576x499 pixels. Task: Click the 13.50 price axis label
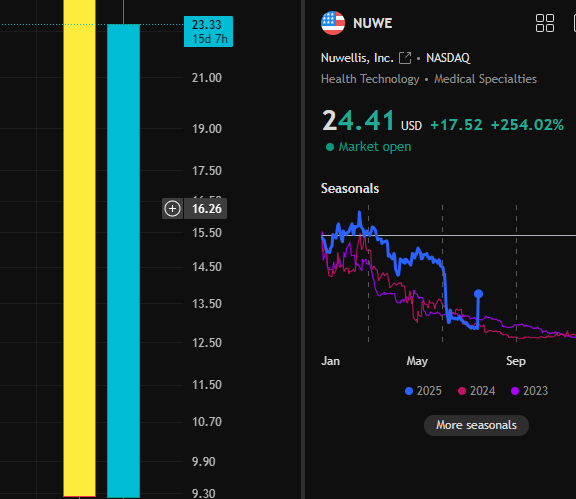[x=207, y=304]
